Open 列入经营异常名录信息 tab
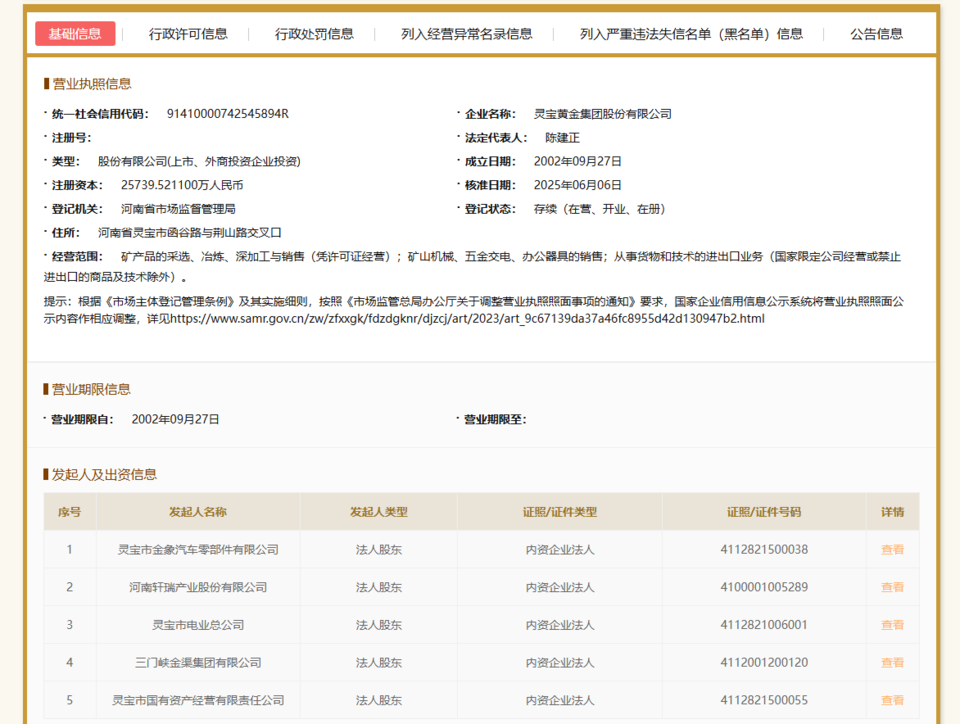 click(x=467, y=34)
